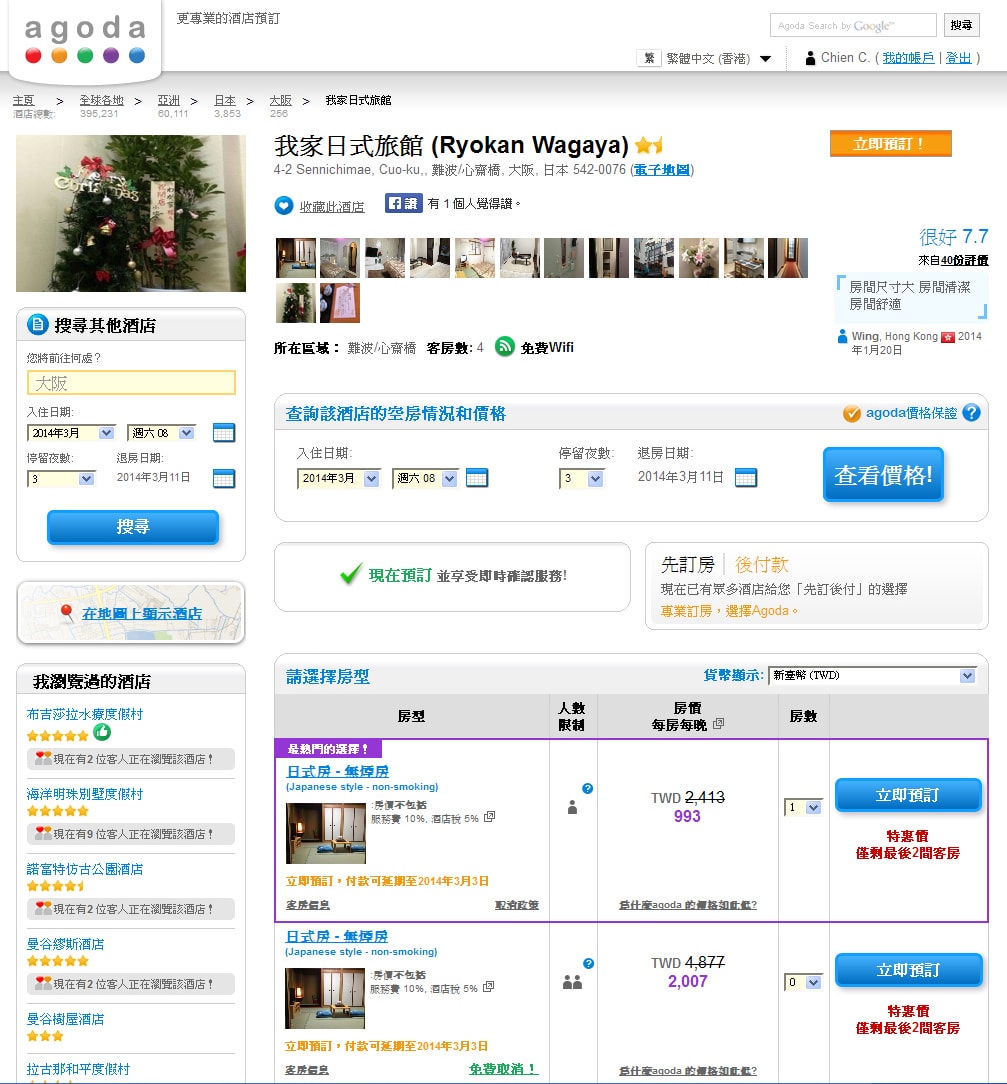Open the room quantity dropdown in the TWD 2,007 row
This screenshot has height=1084, width=1007.
pyautogui.click(x=803, y=982)
